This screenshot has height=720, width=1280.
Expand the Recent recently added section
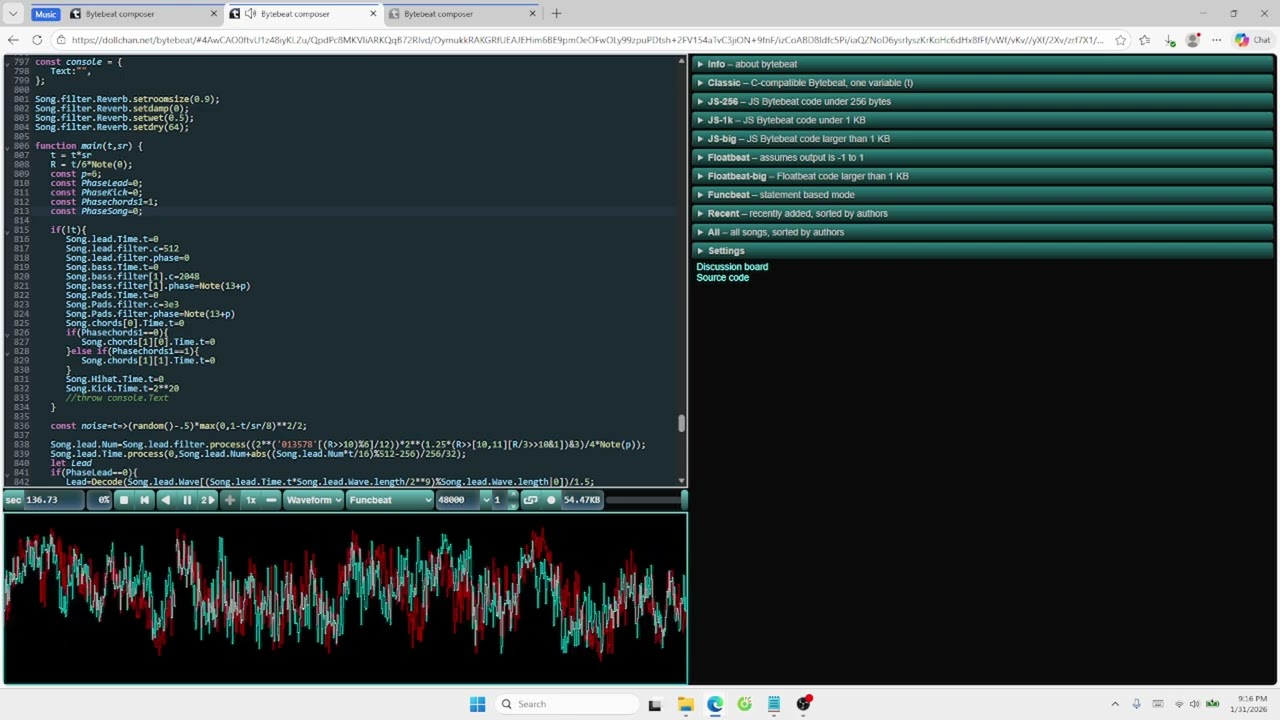pos(984,213)
